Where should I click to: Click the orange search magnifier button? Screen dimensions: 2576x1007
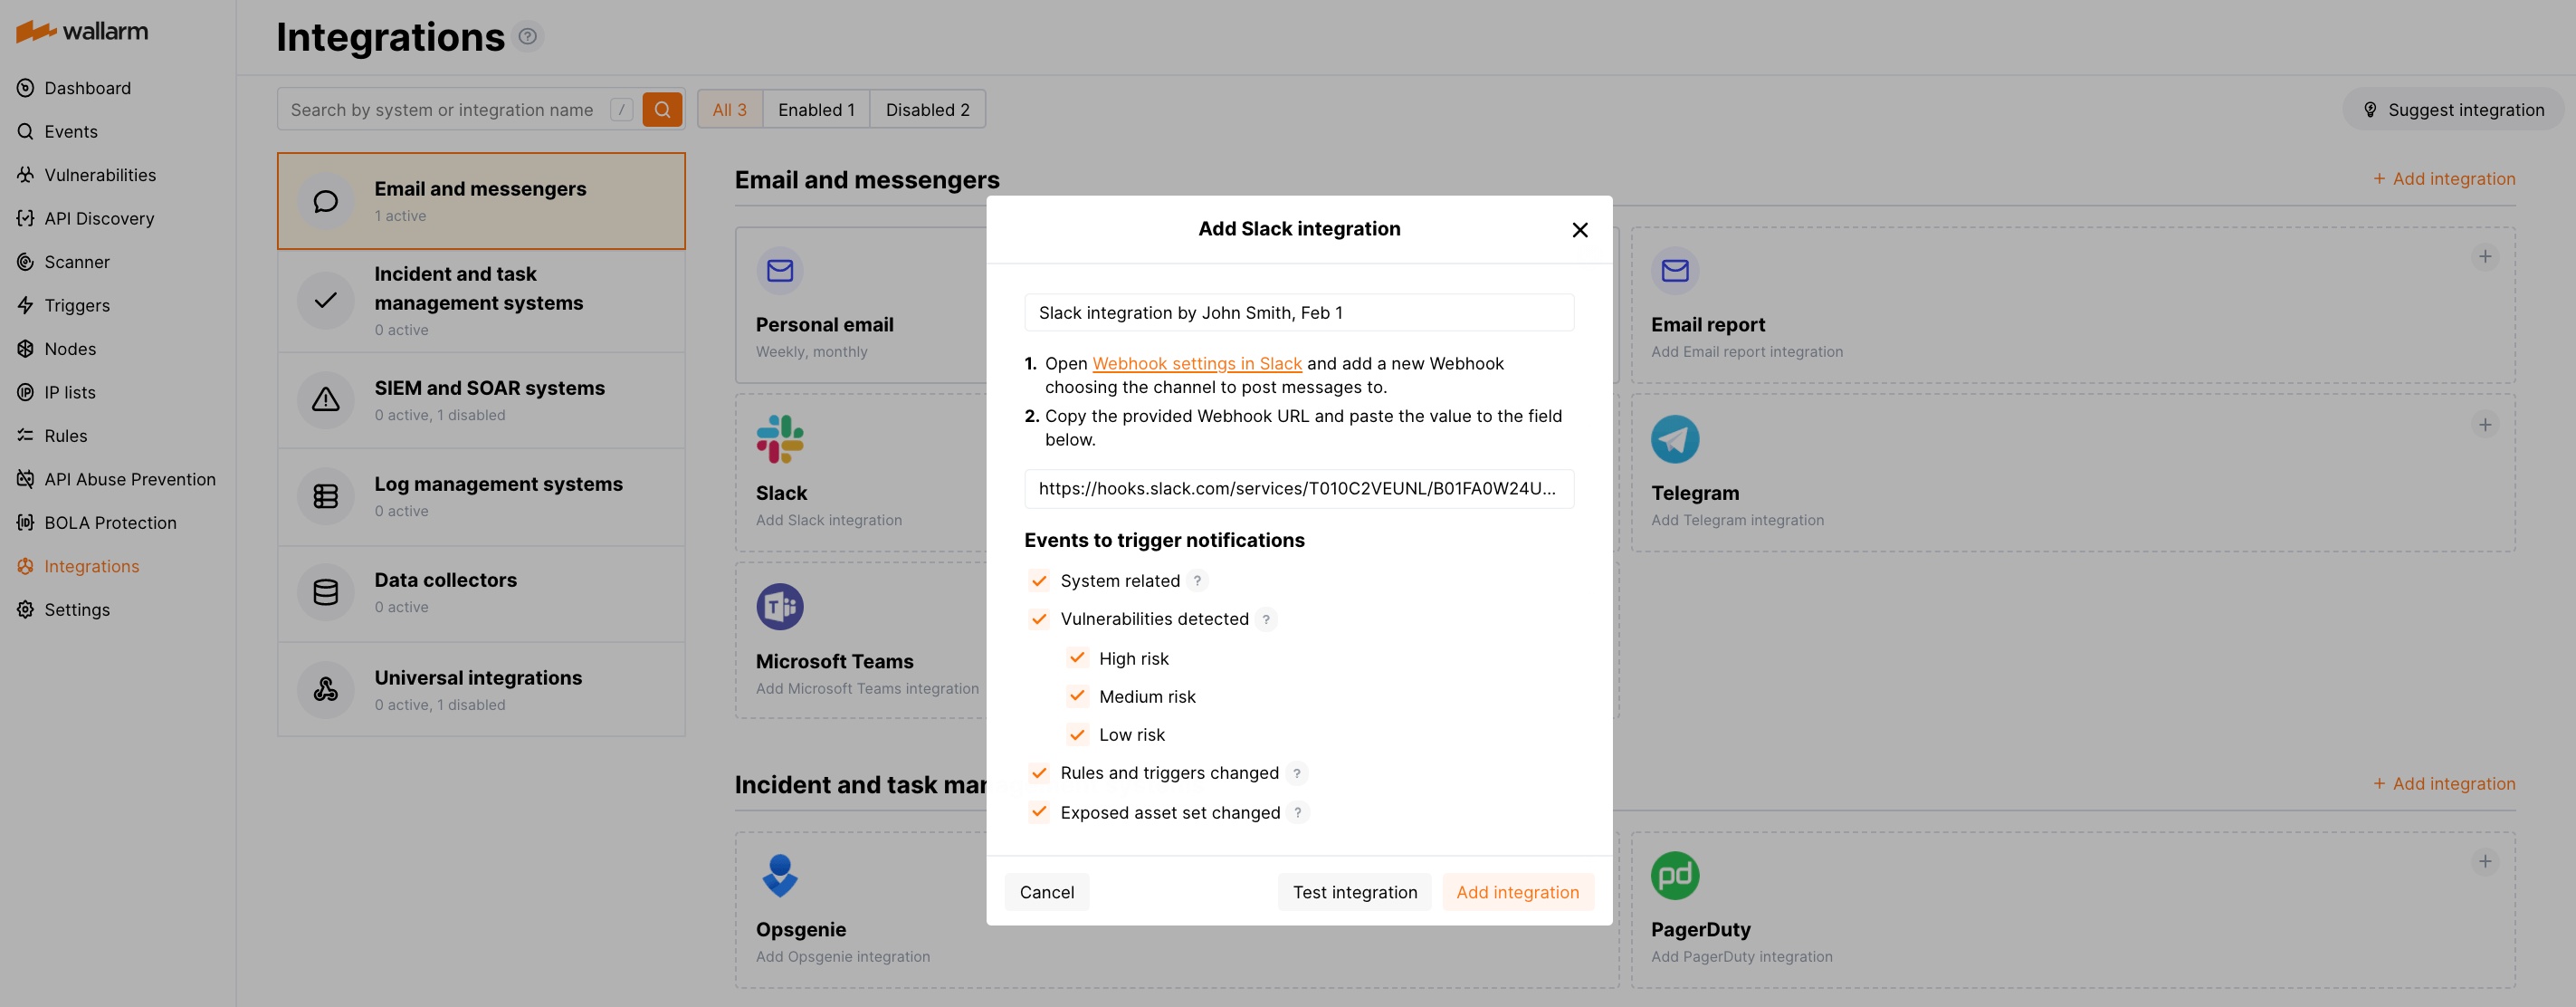[x=662, y=109]
